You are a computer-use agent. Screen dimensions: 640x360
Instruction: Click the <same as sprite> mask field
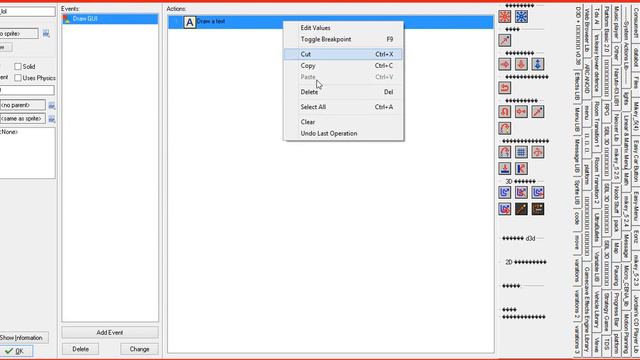pyautogui.click(x=22, y=119)
